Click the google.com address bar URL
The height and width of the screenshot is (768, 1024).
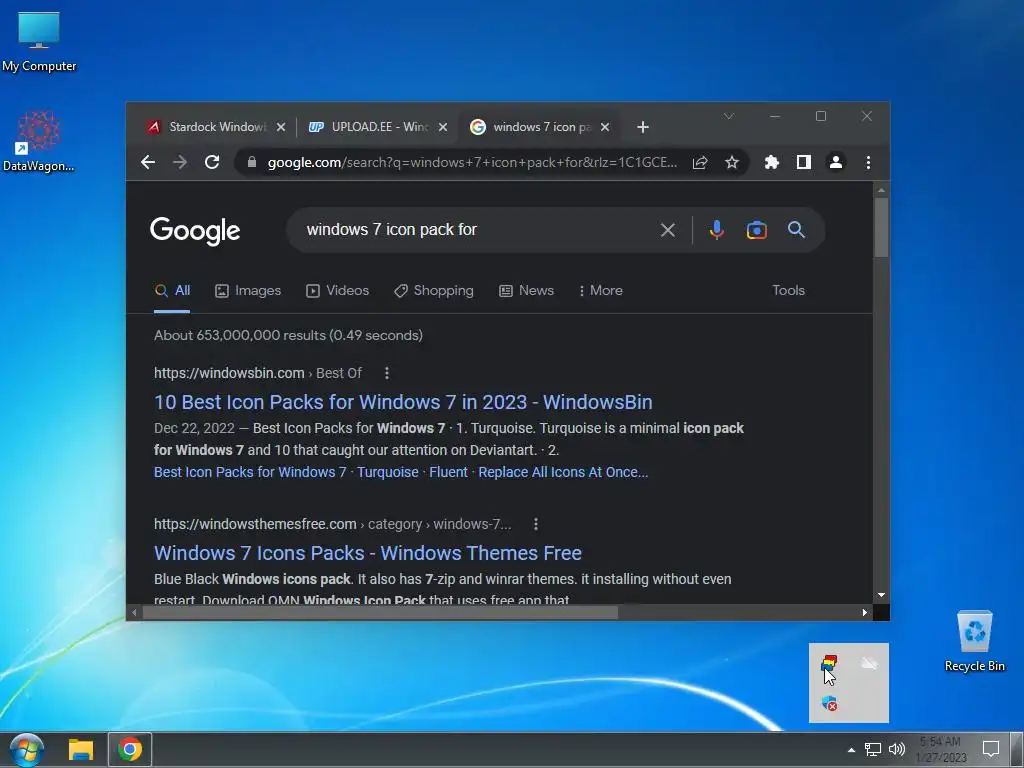pyautogui.click(x=472, y=162)
